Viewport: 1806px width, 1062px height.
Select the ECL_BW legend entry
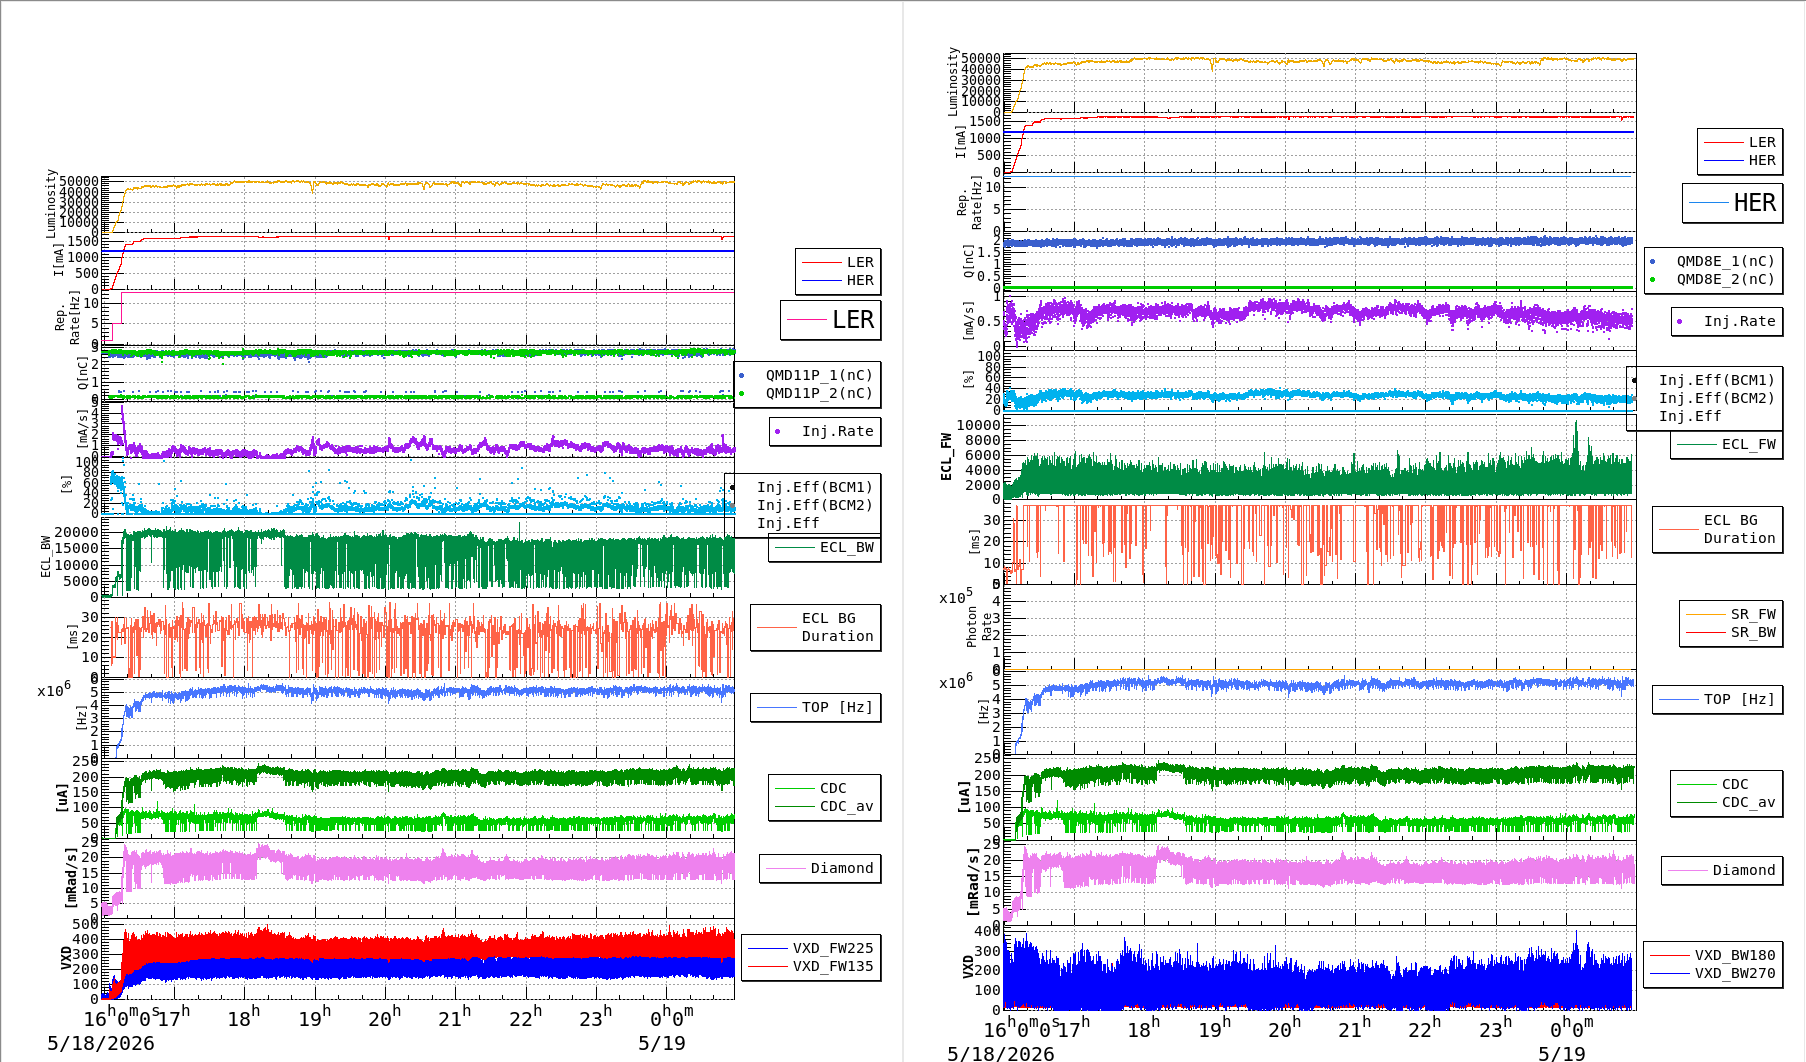846,547
